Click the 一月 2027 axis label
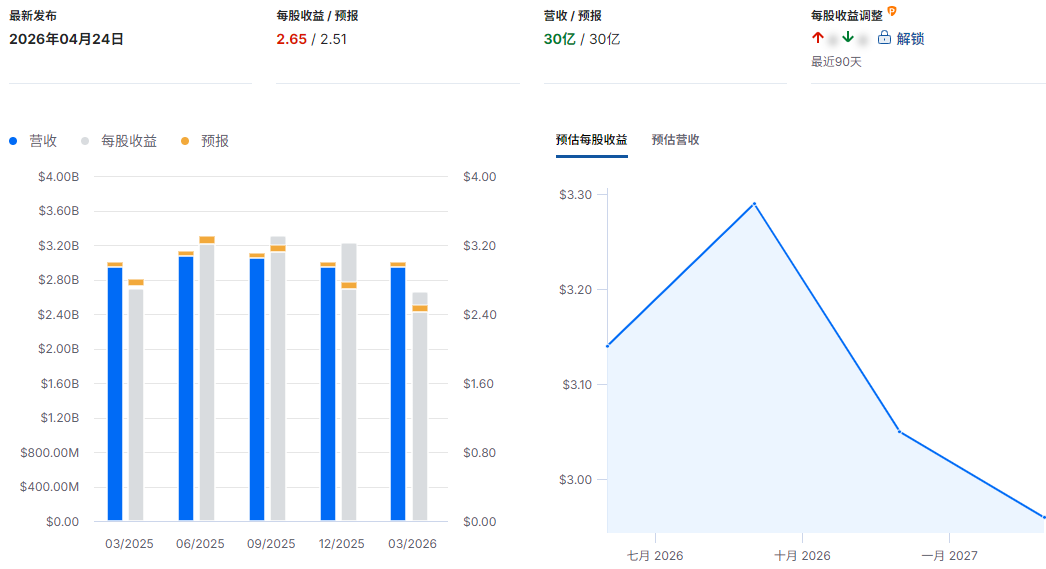The height and width of the screenshot is (569, 1046). point(949,556)
